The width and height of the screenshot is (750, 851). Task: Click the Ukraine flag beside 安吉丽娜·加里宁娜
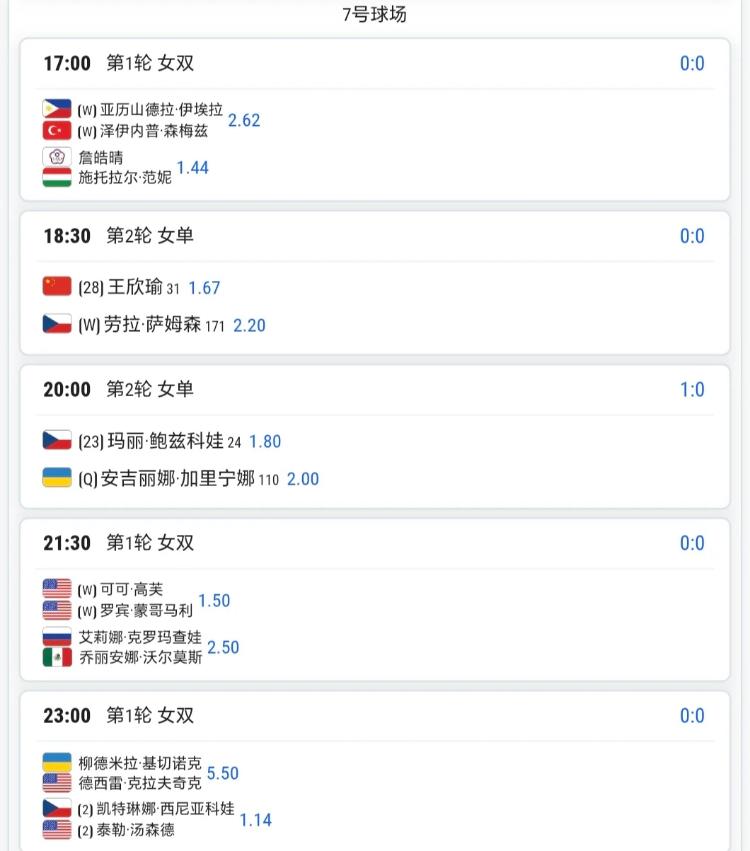(x=57, y=478)
